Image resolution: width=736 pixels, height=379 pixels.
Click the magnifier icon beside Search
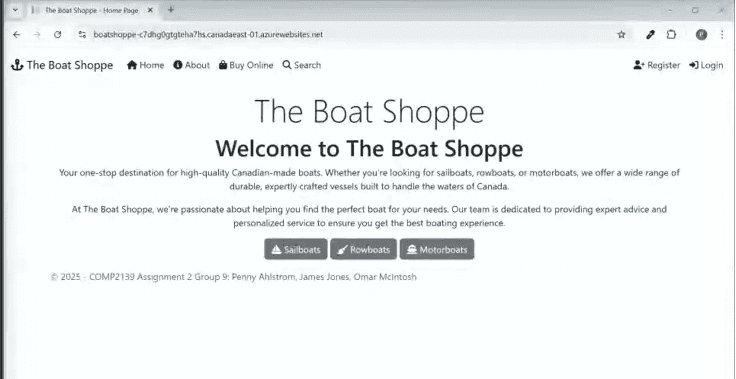coord(287,65)
